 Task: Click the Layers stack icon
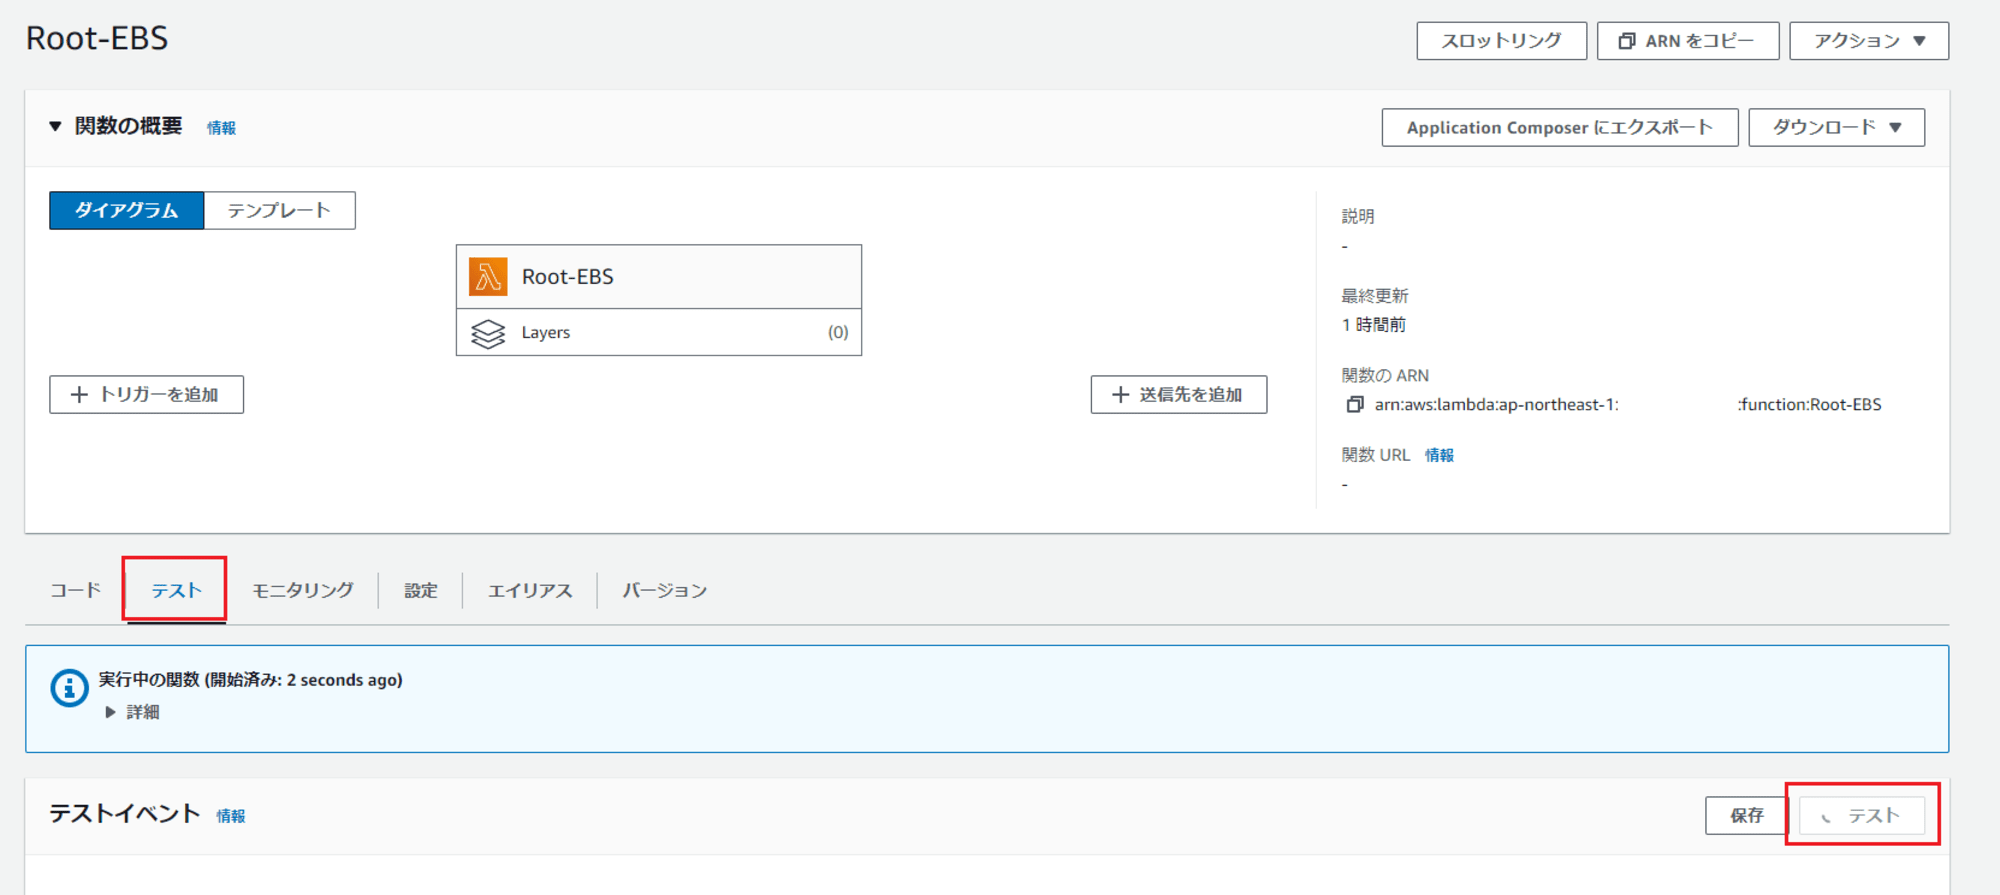(x=488, y=333)
